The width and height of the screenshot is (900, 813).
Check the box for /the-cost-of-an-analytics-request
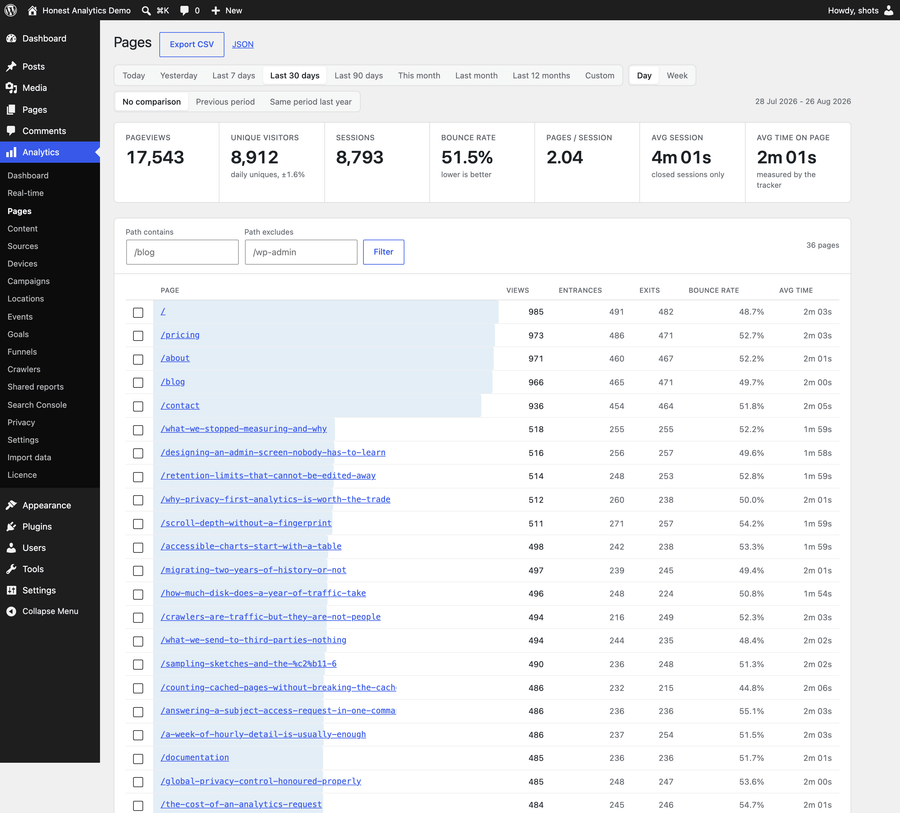point(138,806)
